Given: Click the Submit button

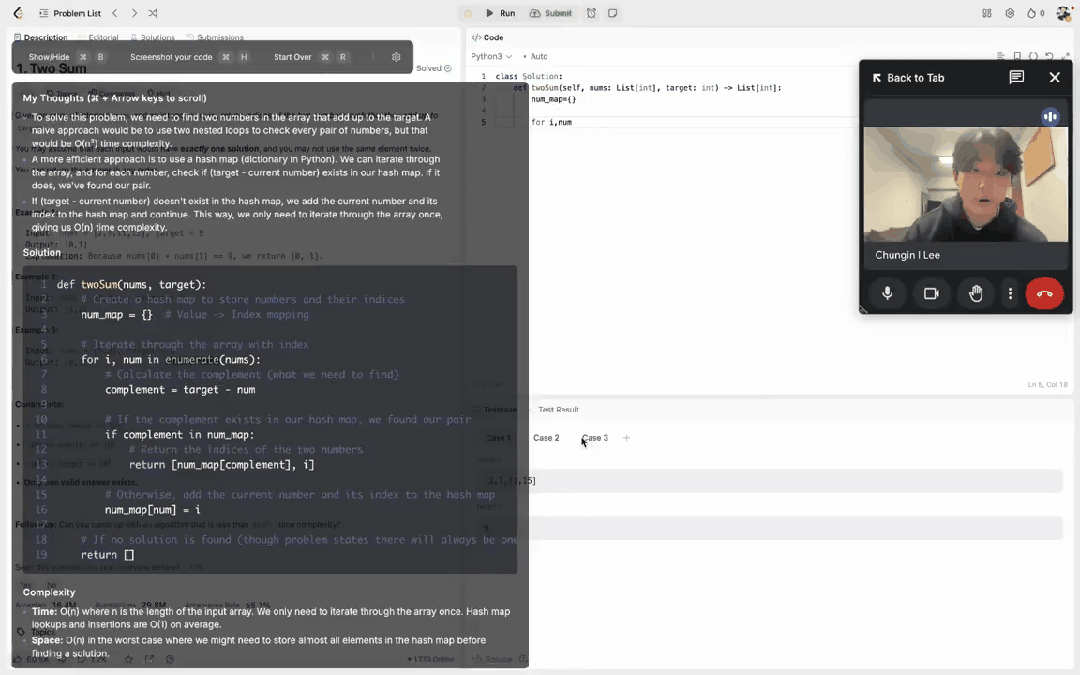Looking at the screenshot, I should click(551, 13).
